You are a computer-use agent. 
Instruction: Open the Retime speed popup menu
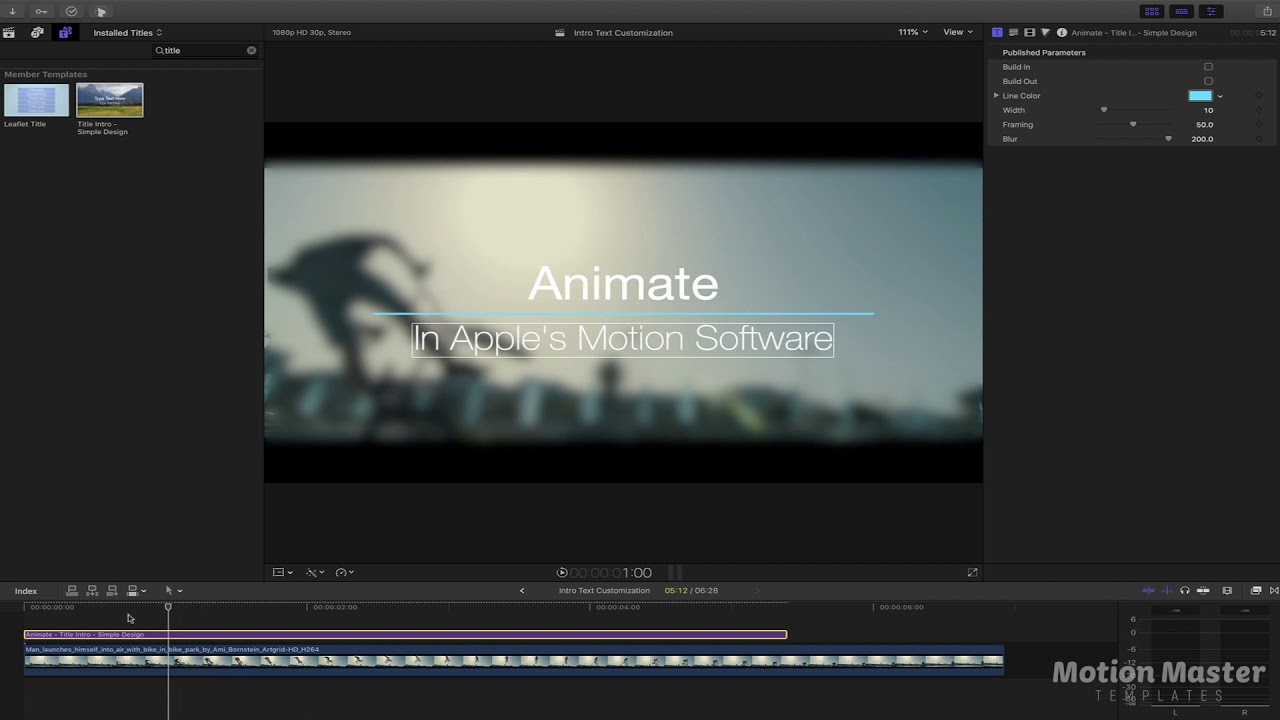[x=345, y=573]
